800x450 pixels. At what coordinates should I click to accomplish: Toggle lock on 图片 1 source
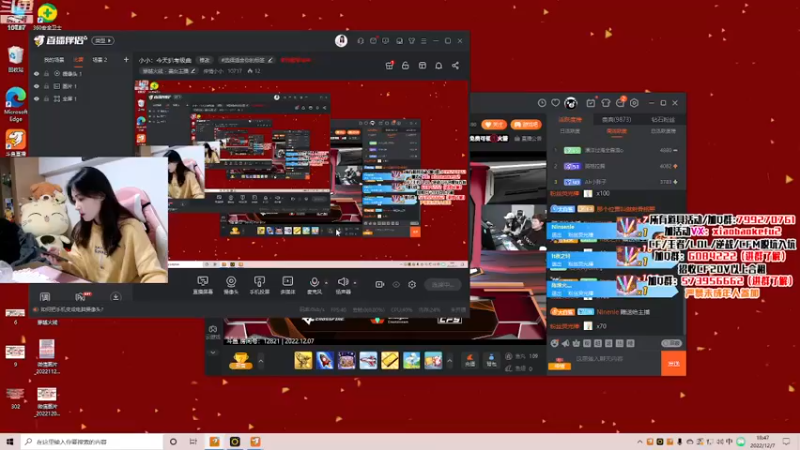pyautogui.click(x=46, y=86)
